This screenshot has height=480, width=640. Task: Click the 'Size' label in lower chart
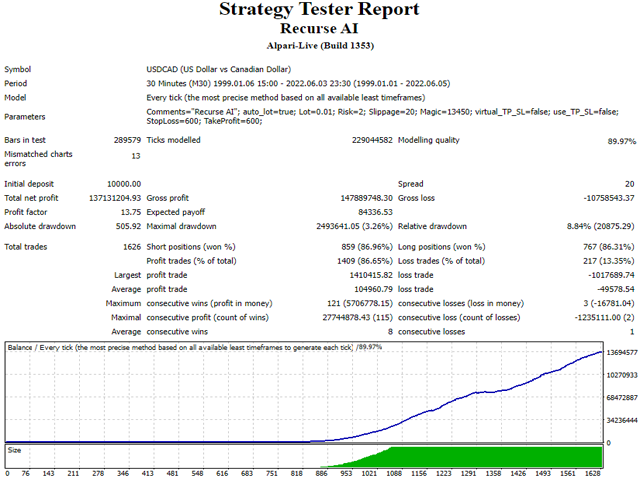pos(14,450)
